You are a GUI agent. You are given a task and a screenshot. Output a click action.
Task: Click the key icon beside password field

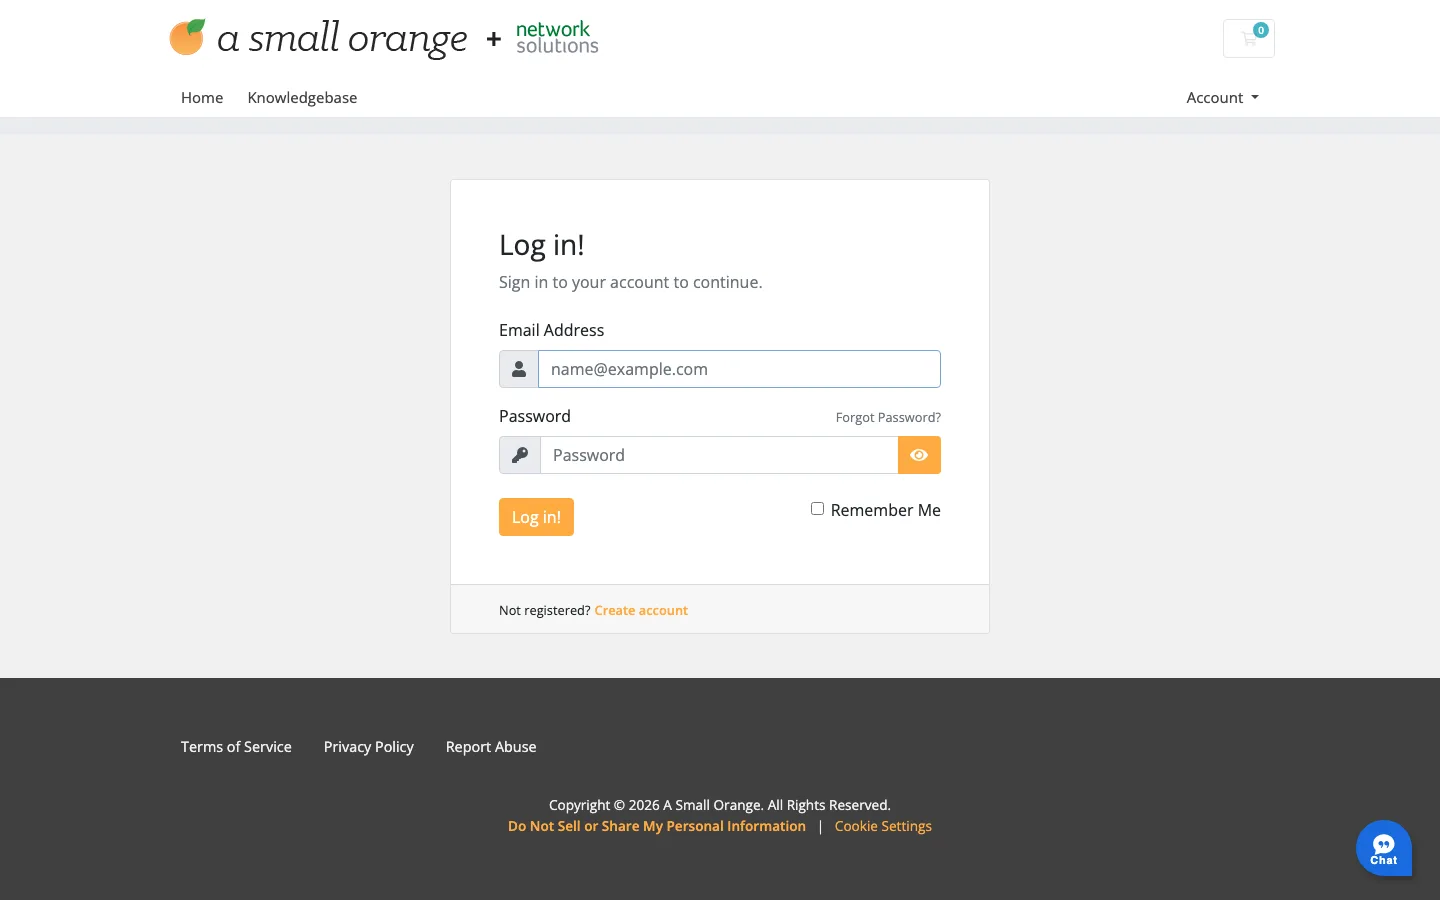(x=520, y=455)
